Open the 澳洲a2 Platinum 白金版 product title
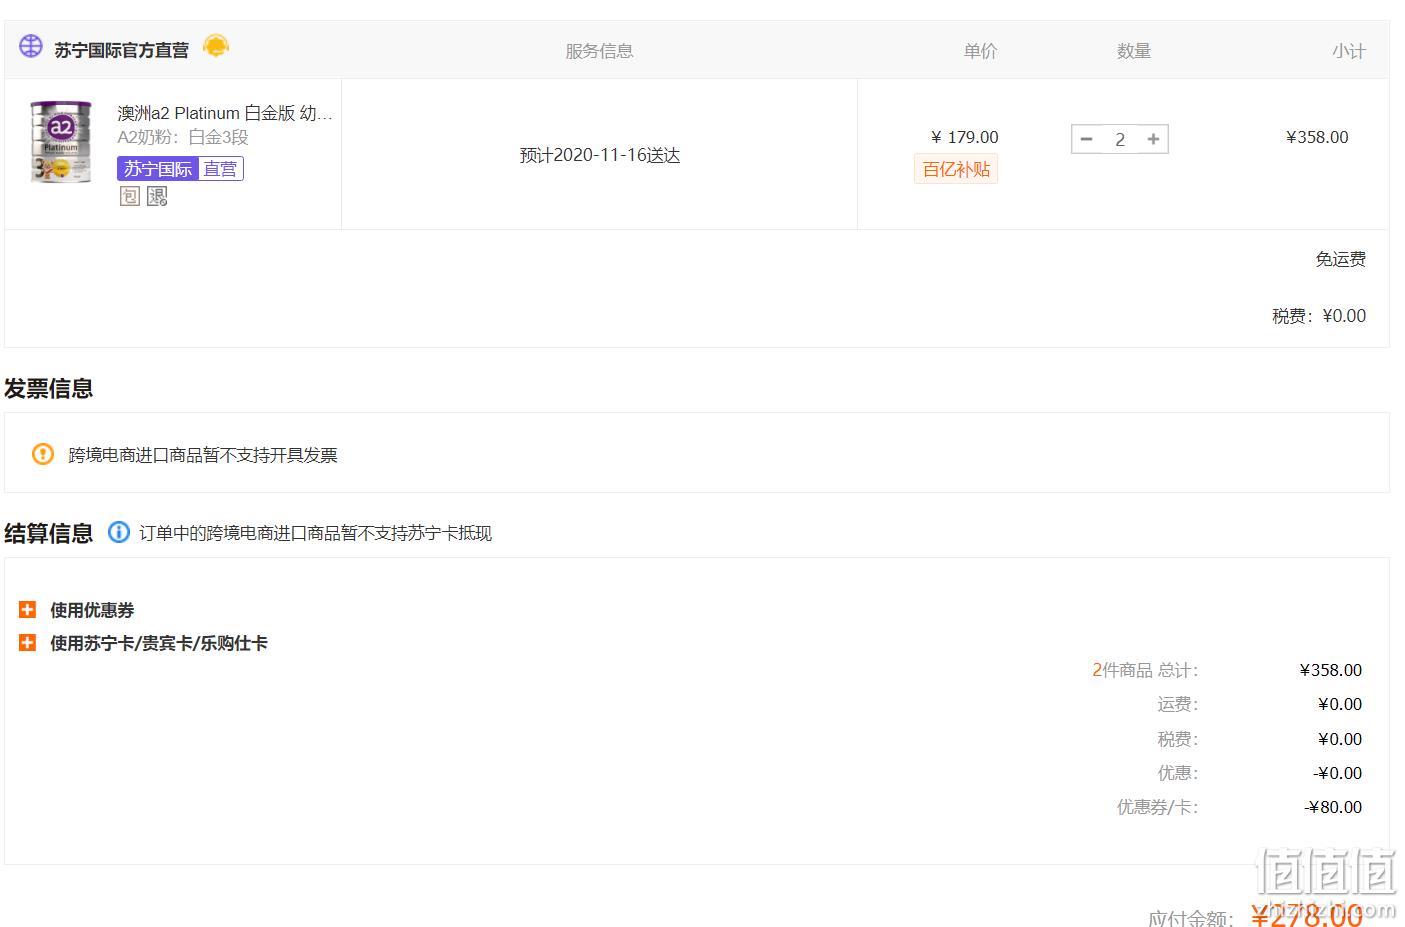The width and height of the screenshot is (1405, 927). [225, 113]
